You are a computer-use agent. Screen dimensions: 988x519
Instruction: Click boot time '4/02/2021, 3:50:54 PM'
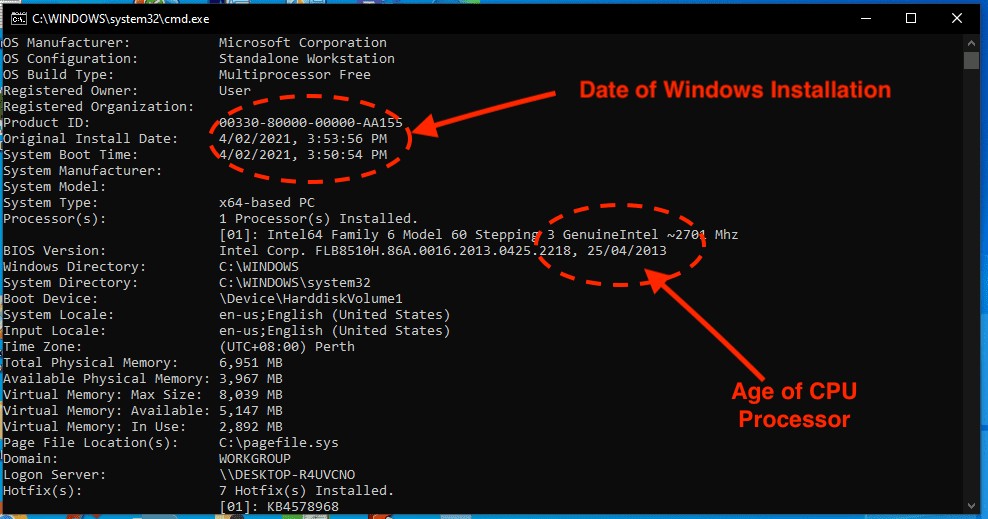tap(302, 155)
